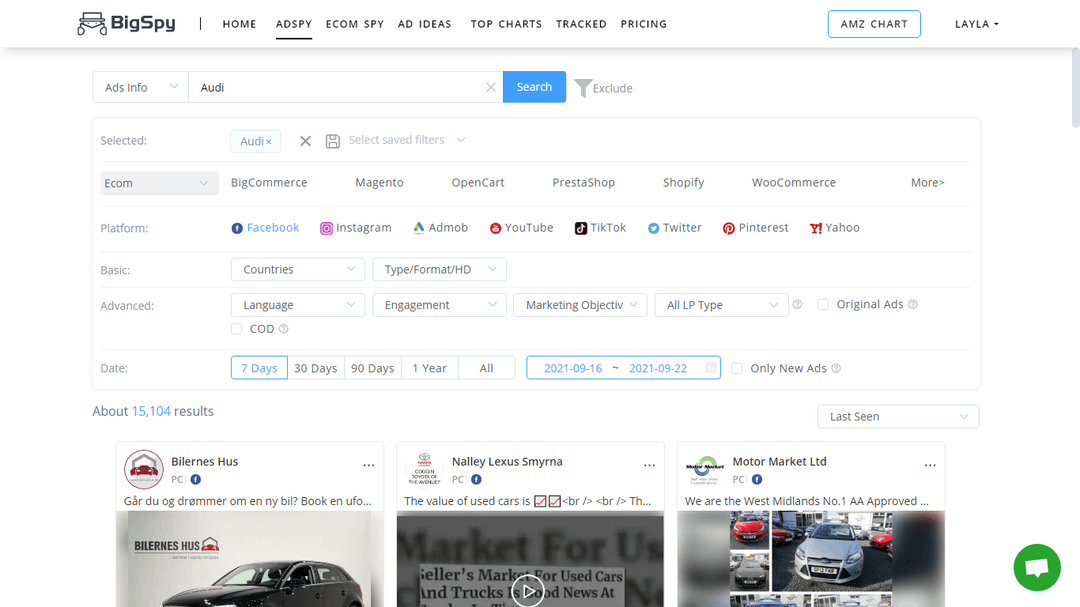
Task: Expand Select saved filters dropdown
Action: (406, 140)
